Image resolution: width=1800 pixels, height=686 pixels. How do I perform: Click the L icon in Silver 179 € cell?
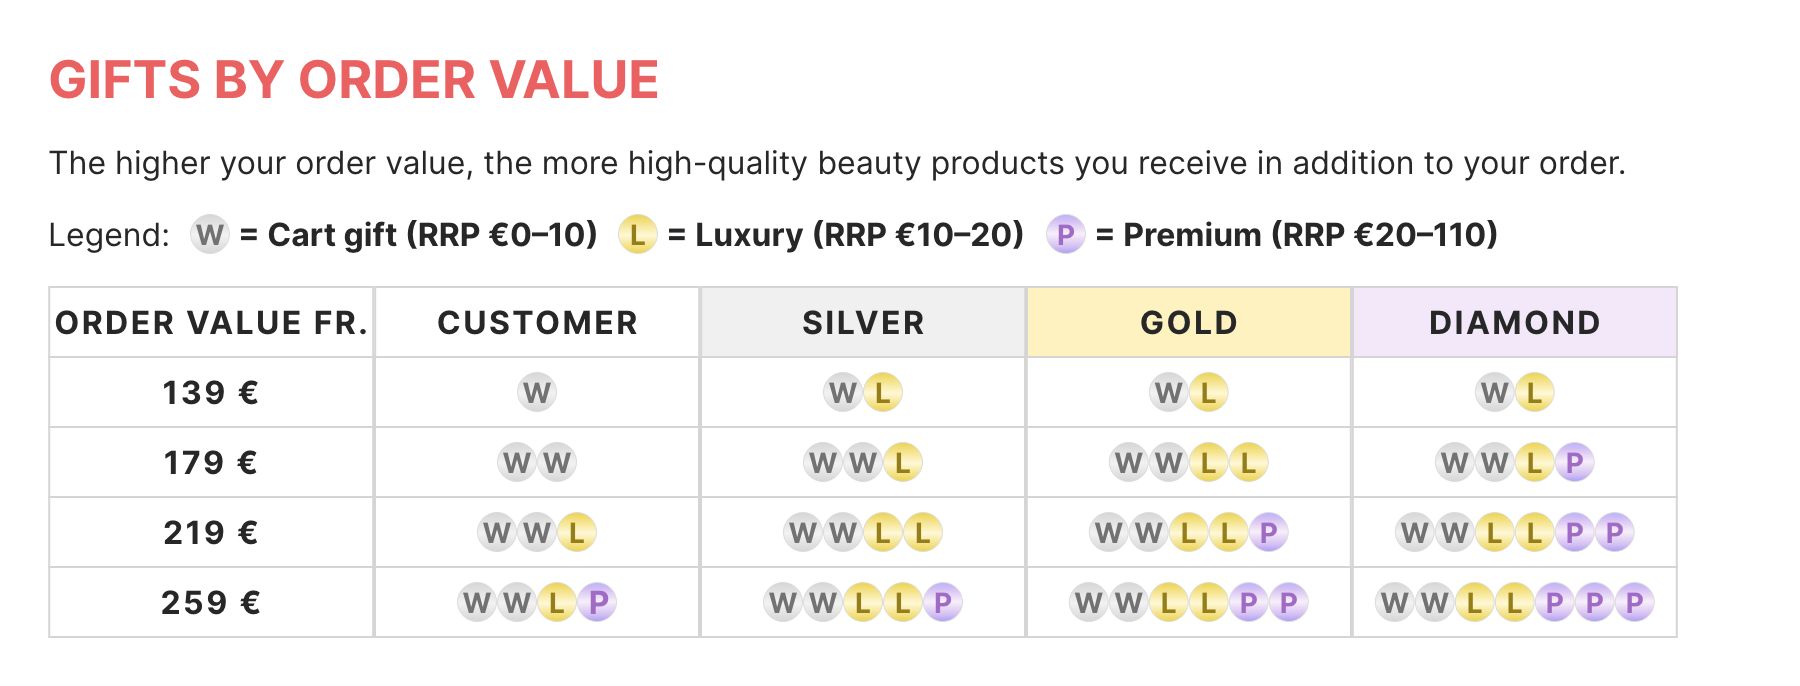point(903,462)
